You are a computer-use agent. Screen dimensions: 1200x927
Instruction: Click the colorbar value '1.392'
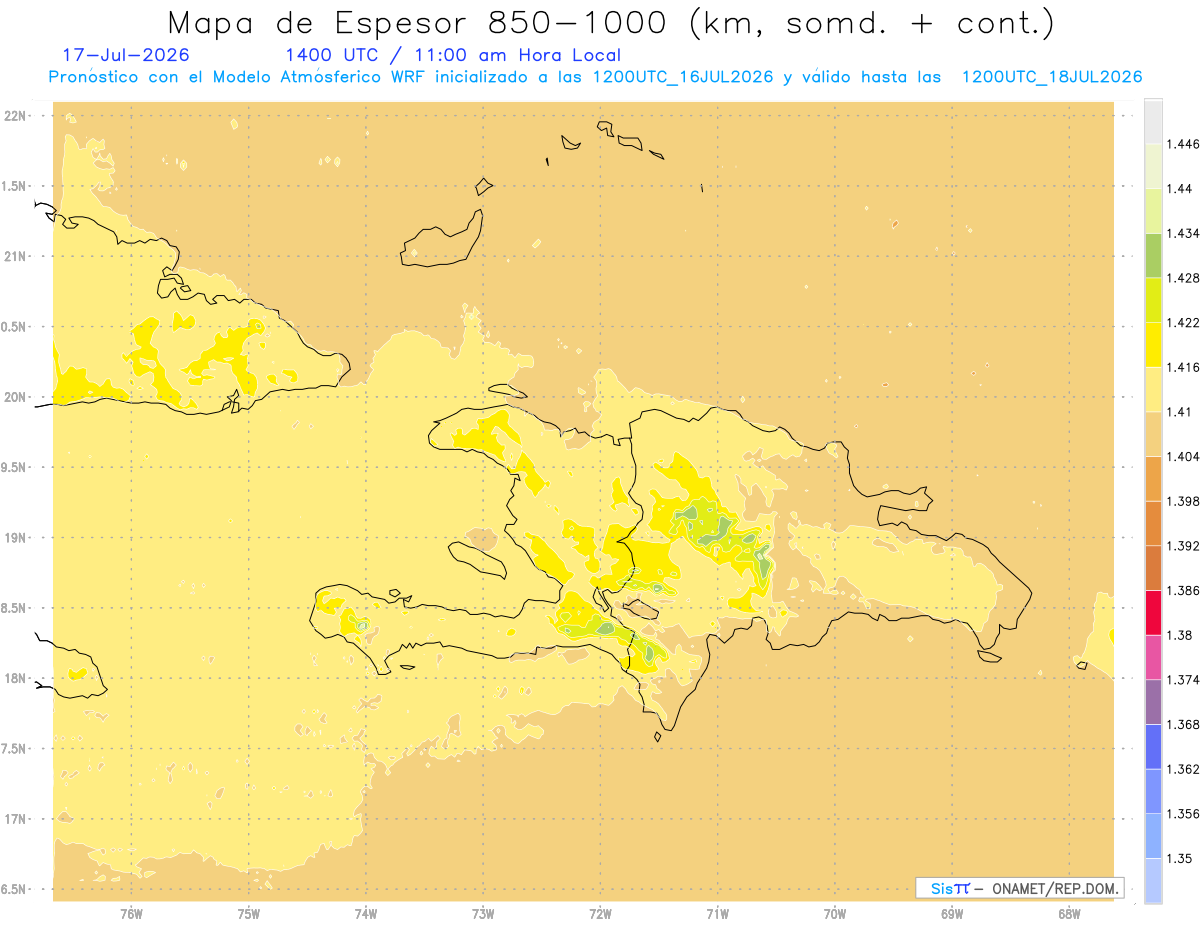[x=1182, y=546]
